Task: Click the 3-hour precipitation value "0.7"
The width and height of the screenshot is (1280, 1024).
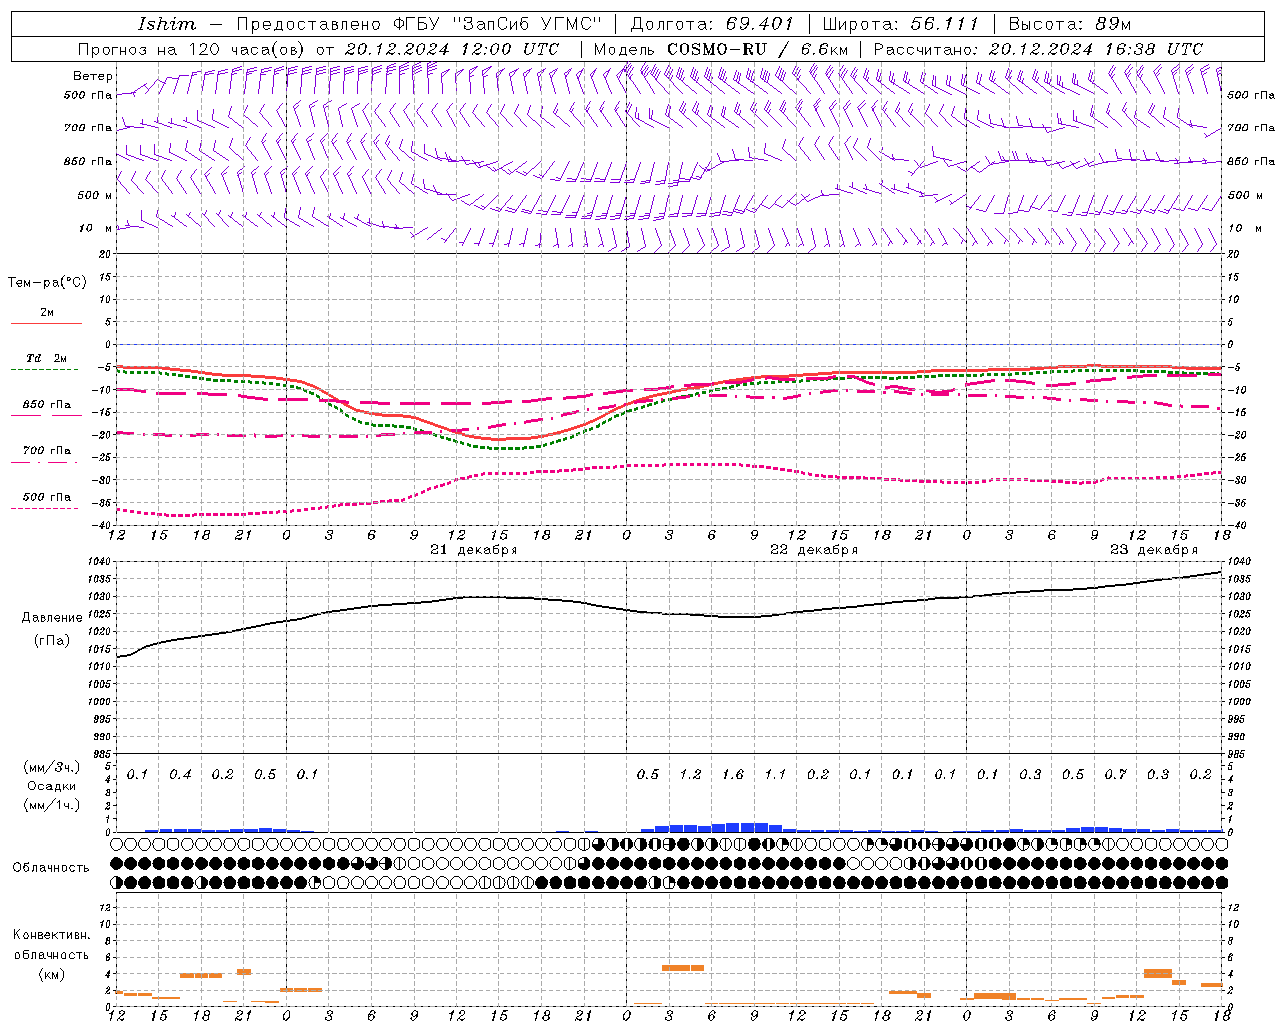Action: click(x=1115, y=775)
